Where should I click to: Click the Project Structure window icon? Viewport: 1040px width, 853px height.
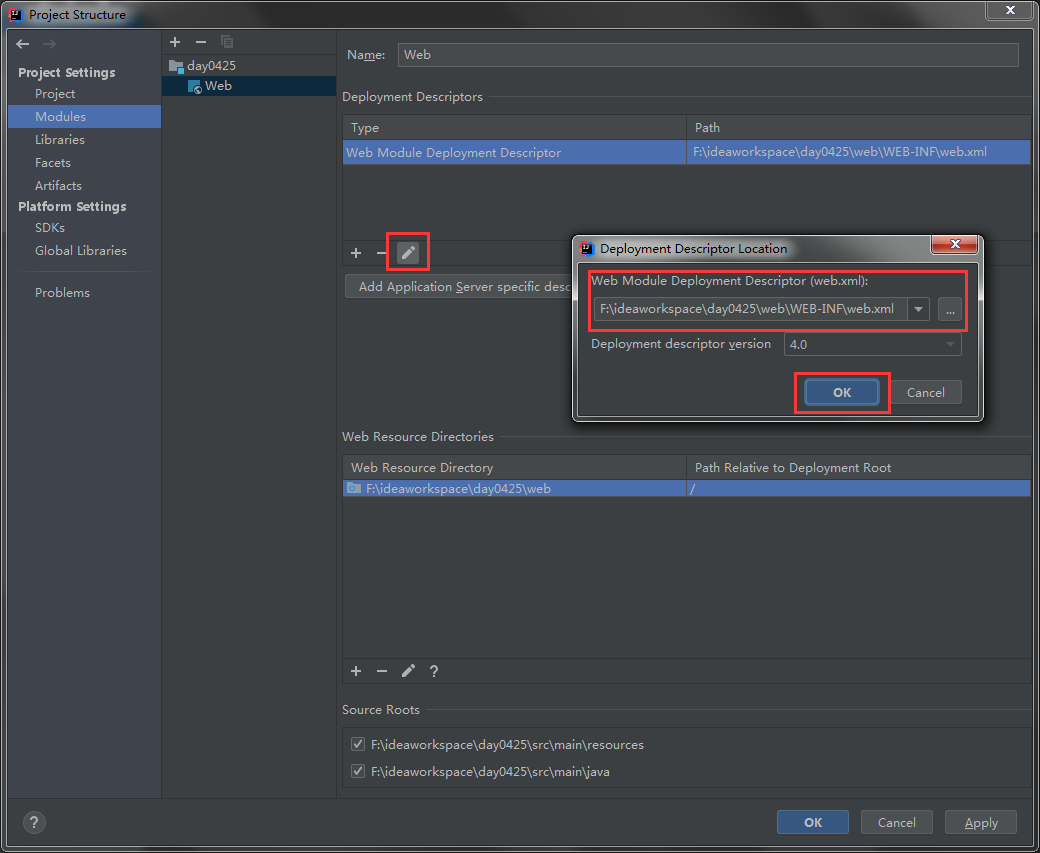[15, 14]
